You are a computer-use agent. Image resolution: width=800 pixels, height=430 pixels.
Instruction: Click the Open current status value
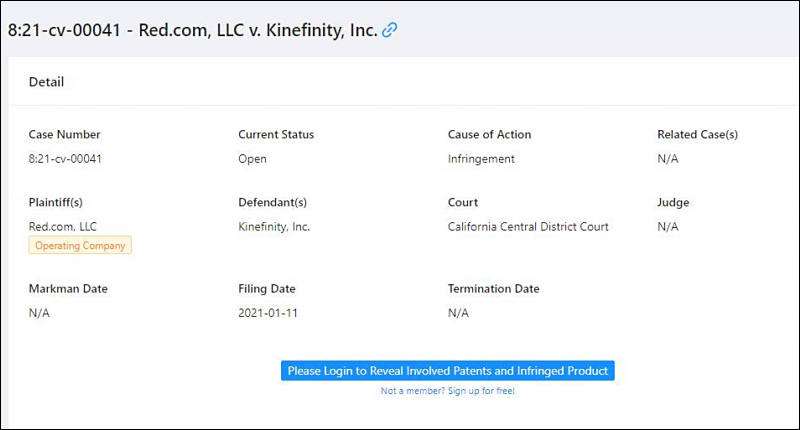(252, 159)
